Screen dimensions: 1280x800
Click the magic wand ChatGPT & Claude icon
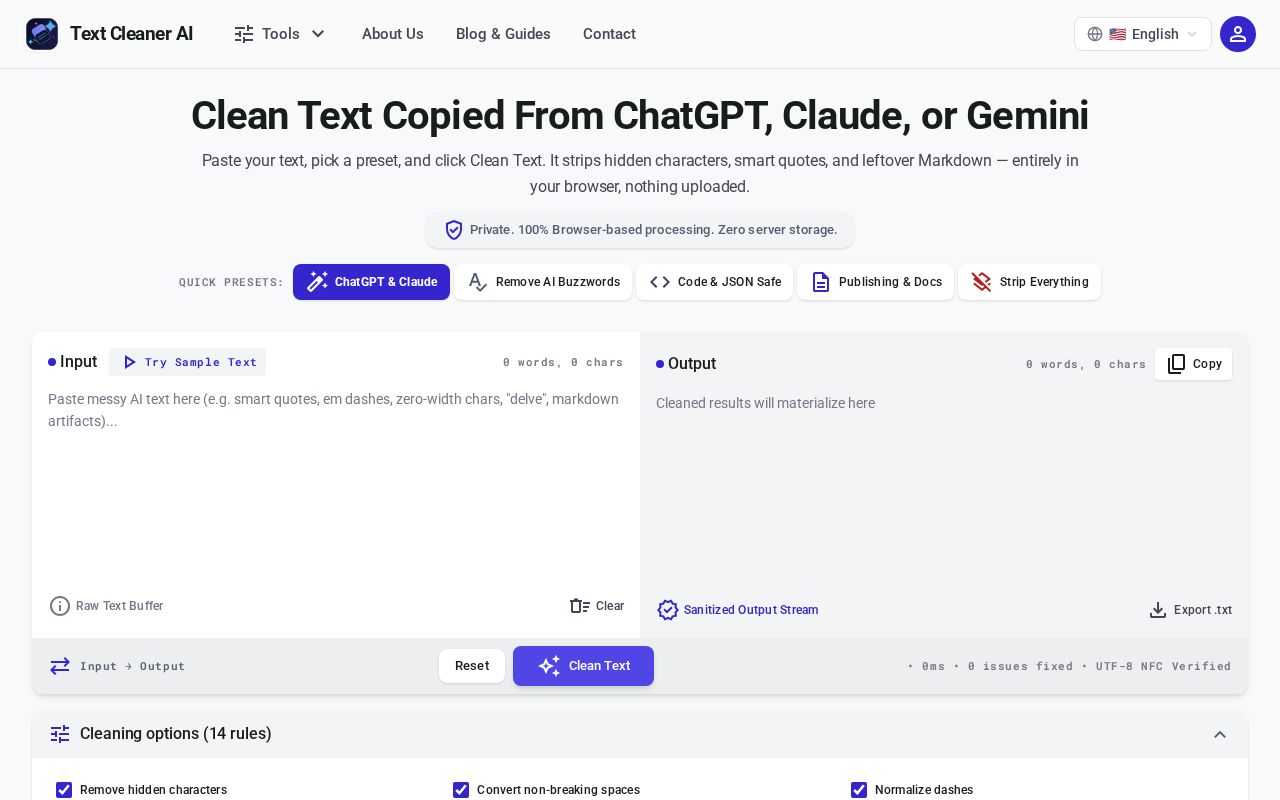click(x=317, y=282)
